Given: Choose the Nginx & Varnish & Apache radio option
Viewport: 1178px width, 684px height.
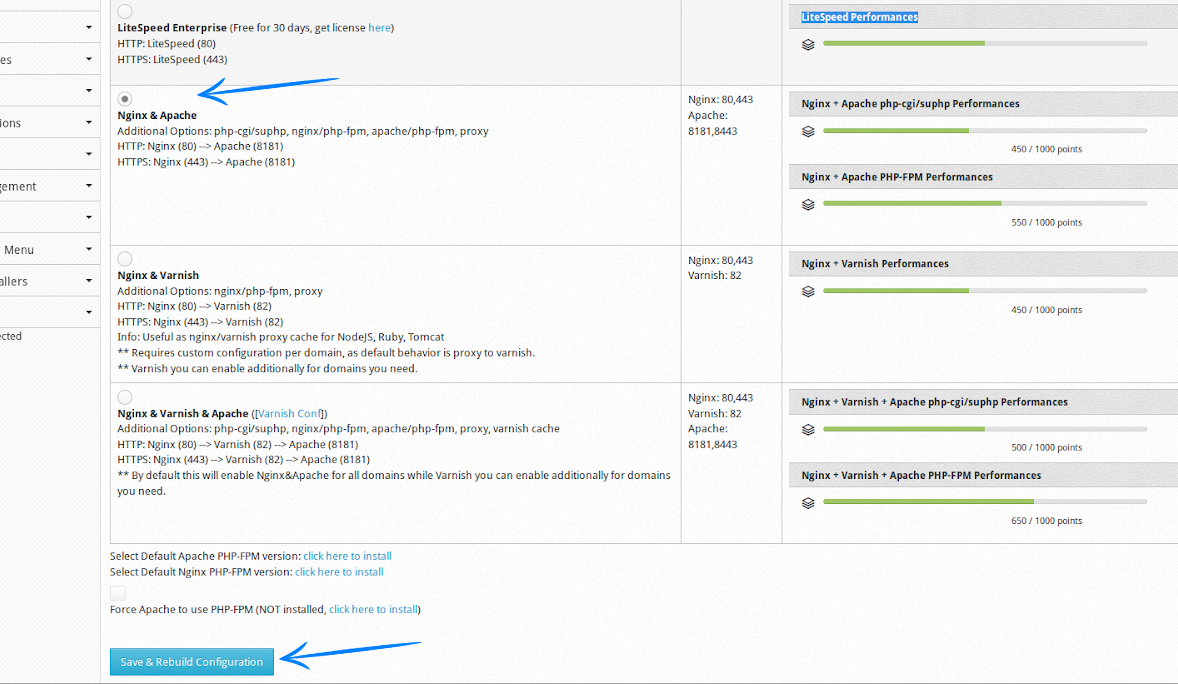Looking at the screenshot, I should click(125, 397).
